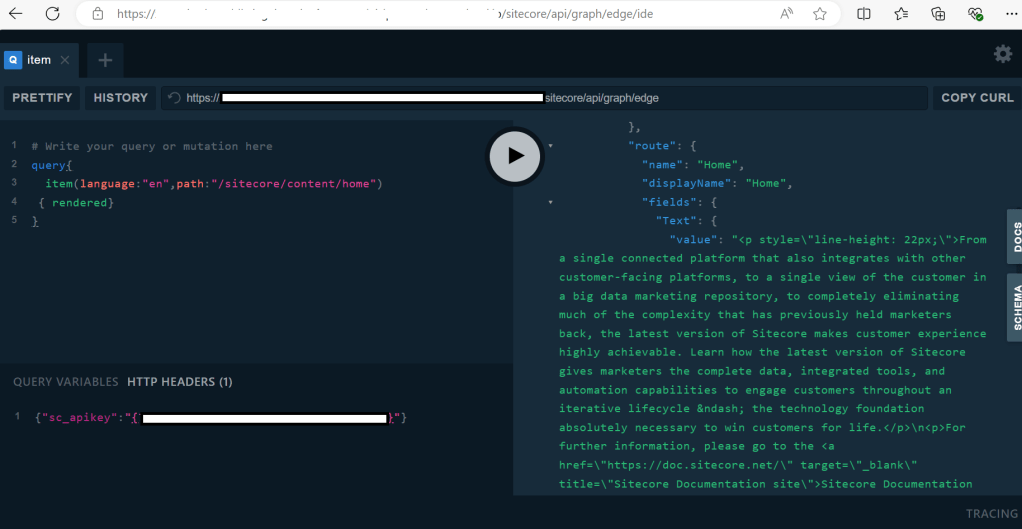Collapse the "route" JSON node

[549, 146]
